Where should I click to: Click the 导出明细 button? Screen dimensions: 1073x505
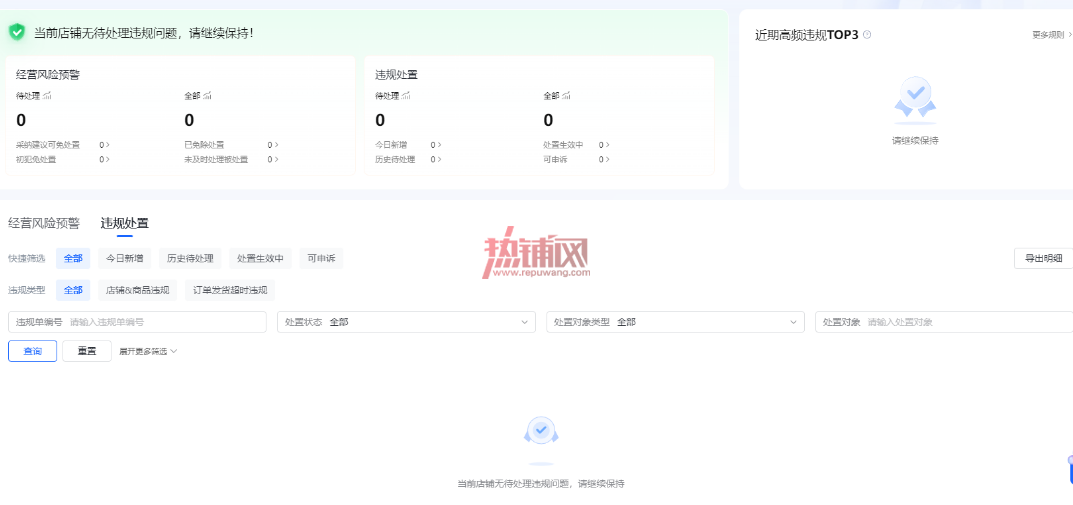[x=1043, y=259]
